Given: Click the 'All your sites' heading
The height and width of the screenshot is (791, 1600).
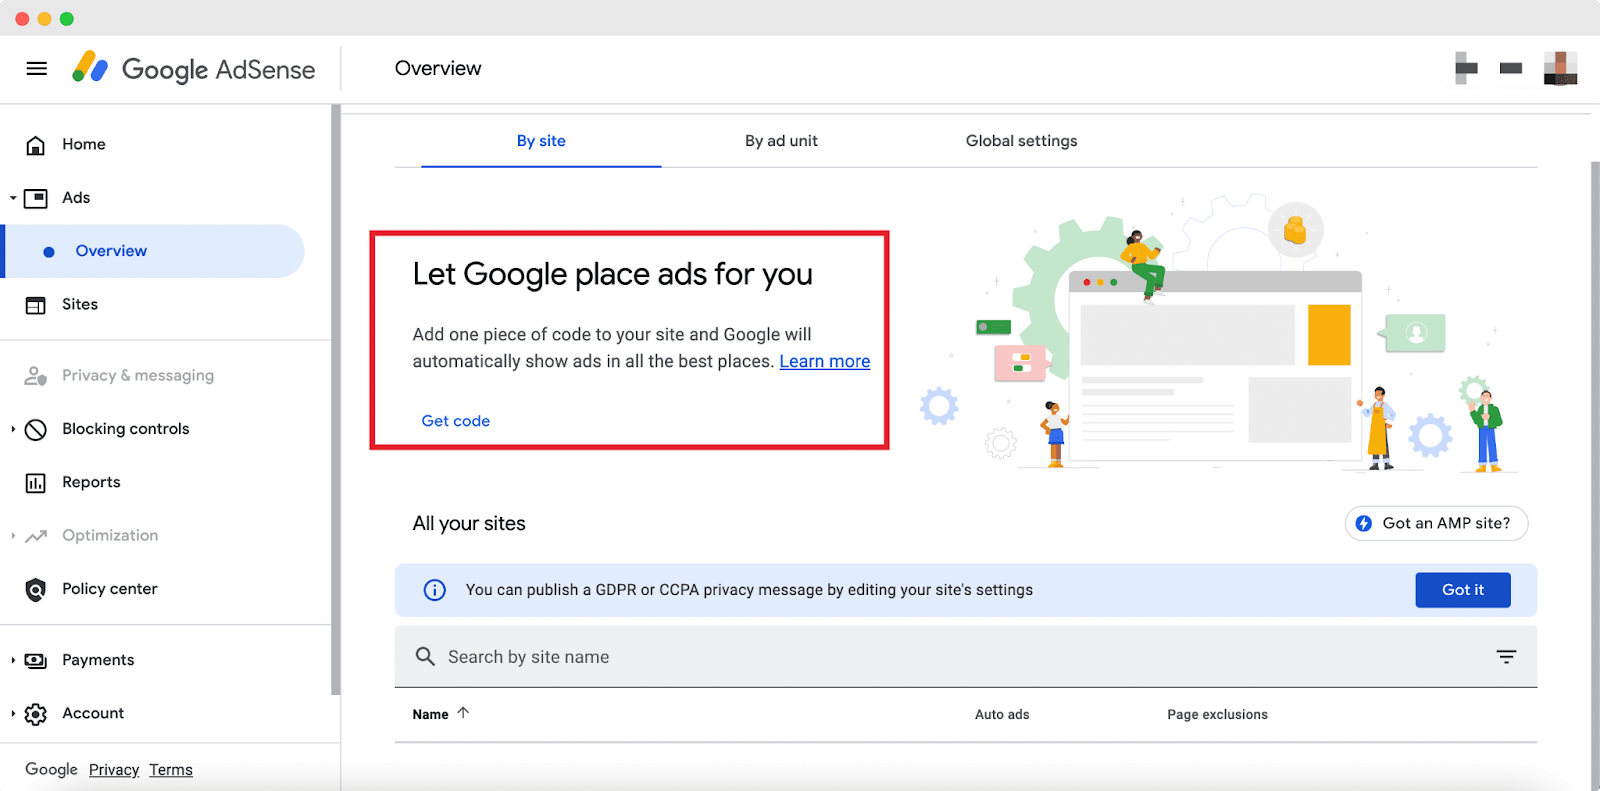Looking at the screenshot, I should pyautogui.click(x=469, y=523).
